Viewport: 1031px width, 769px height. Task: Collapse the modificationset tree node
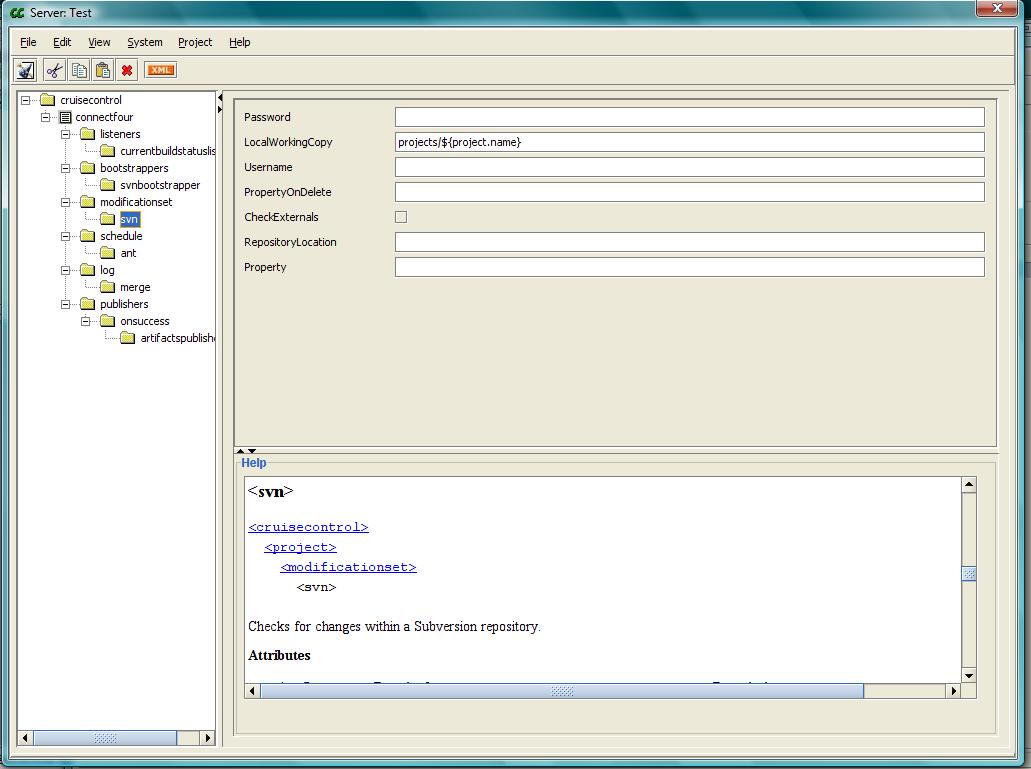[x=66, y=202]
